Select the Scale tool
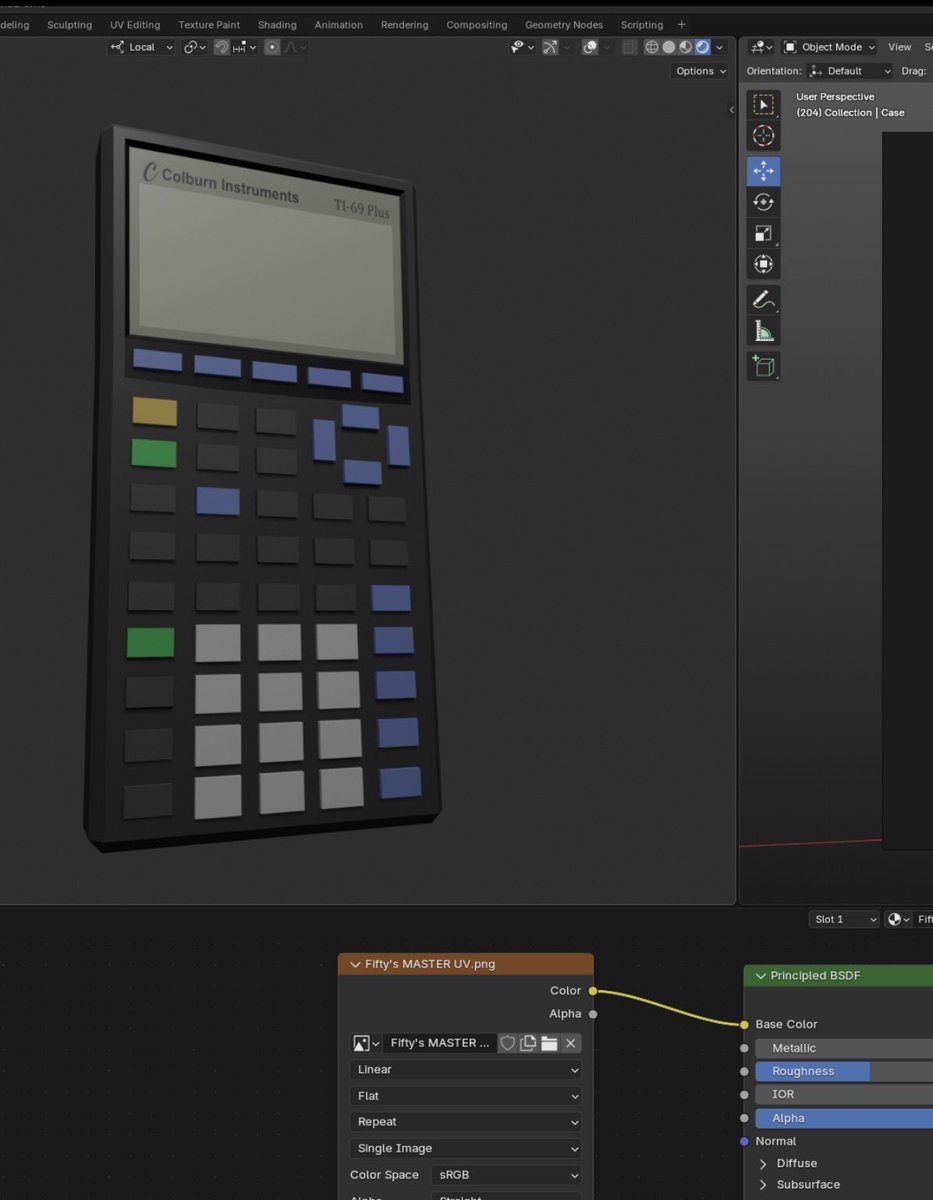933x1200 pixels. tap(763, 234)
